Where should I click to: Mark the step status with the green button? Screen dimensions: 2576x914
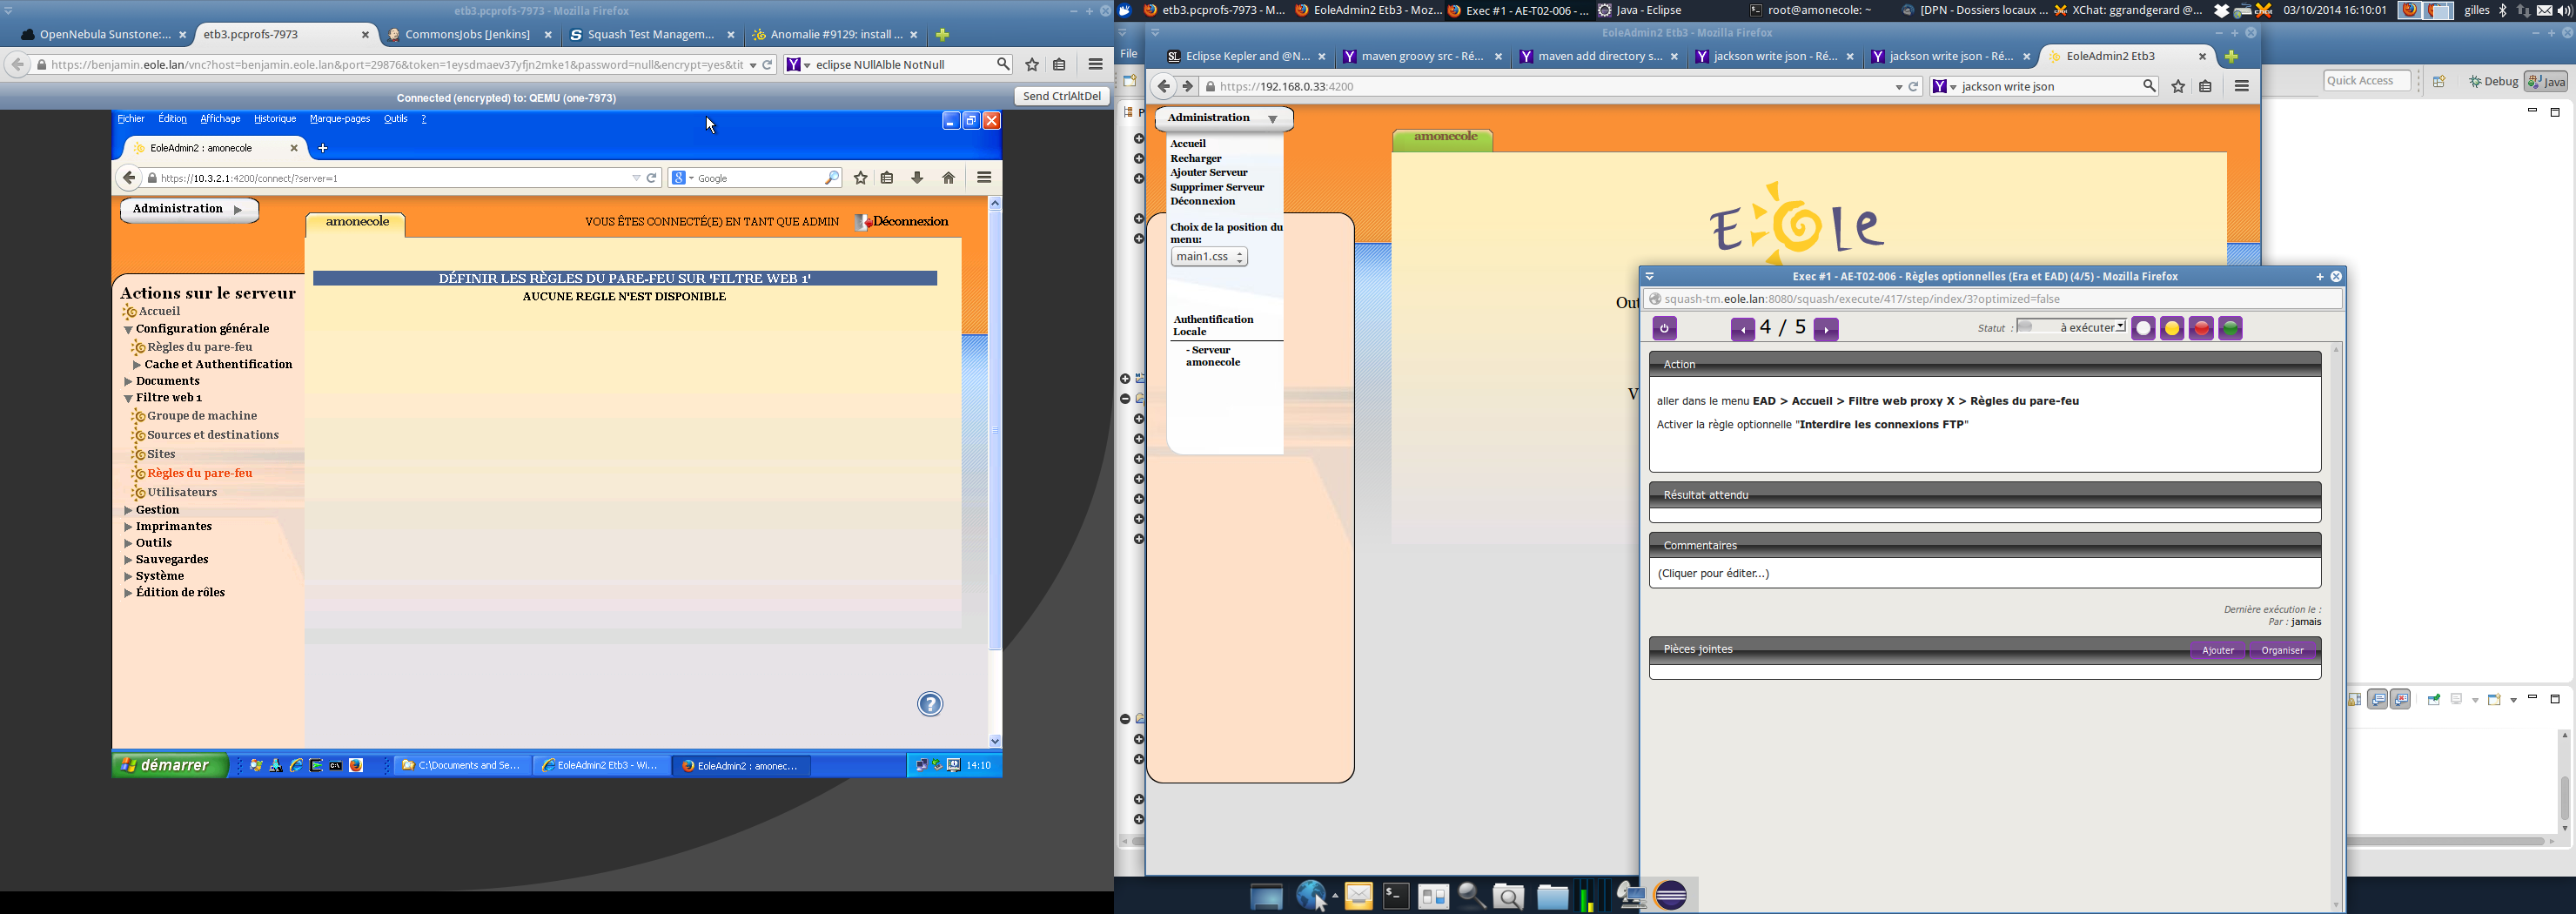click(2230, 329)
